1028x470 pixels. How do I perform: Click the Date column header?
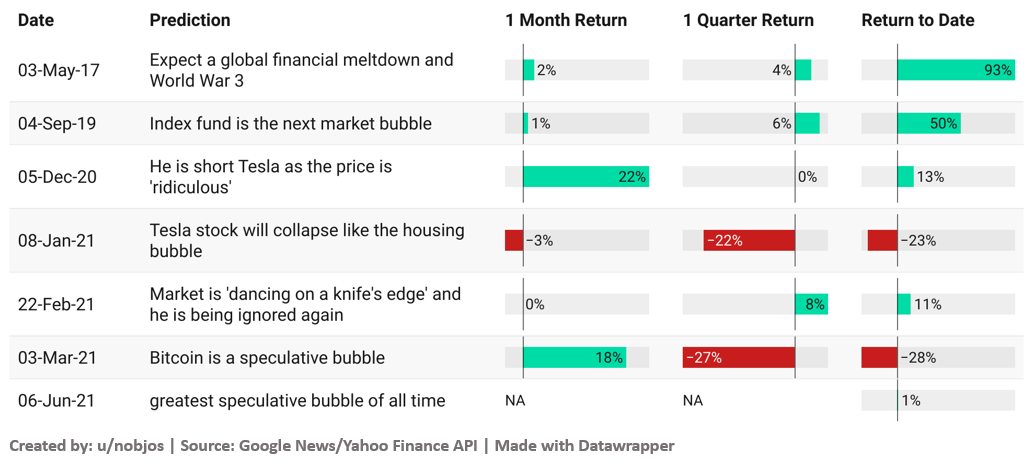pos(35,20)
